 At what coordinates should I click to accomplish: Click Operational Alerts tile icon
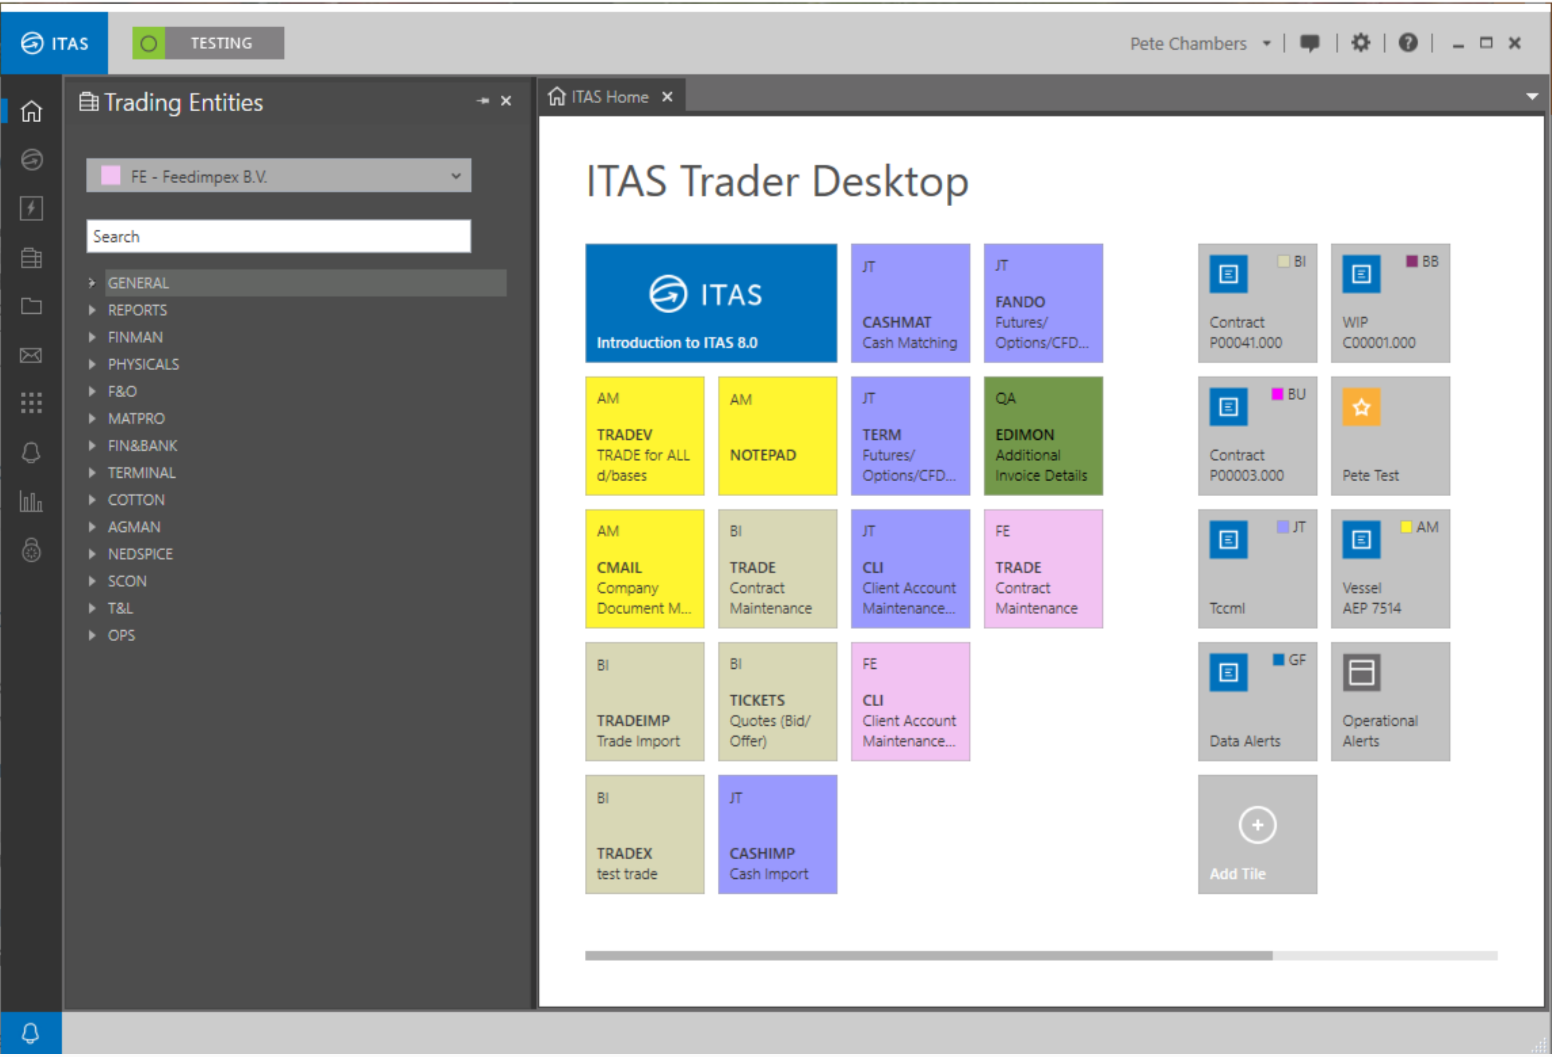click(1361, 673)
